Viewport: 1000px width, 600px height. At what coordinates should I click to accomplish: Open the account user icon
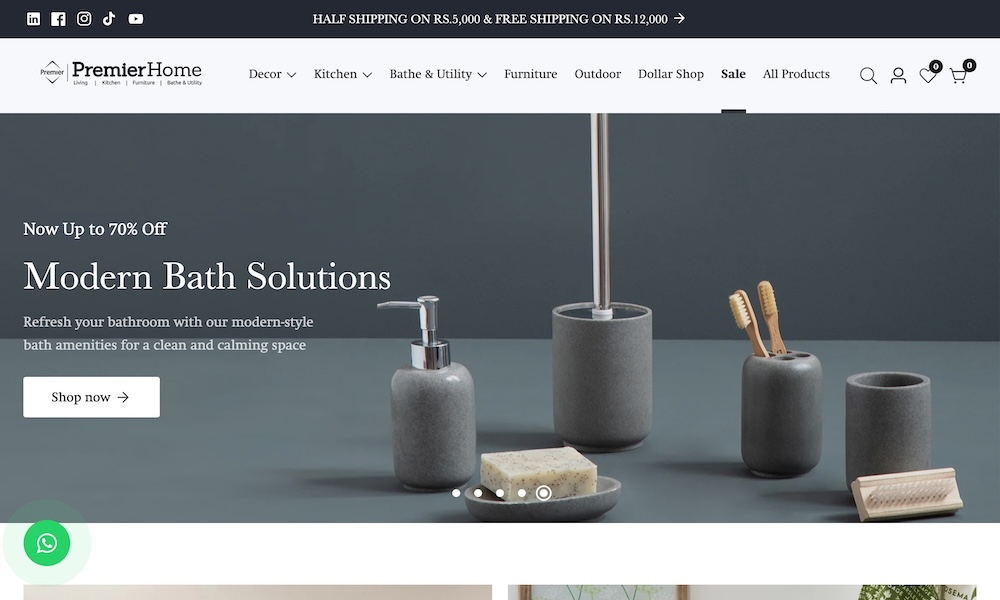pos(898,76)
